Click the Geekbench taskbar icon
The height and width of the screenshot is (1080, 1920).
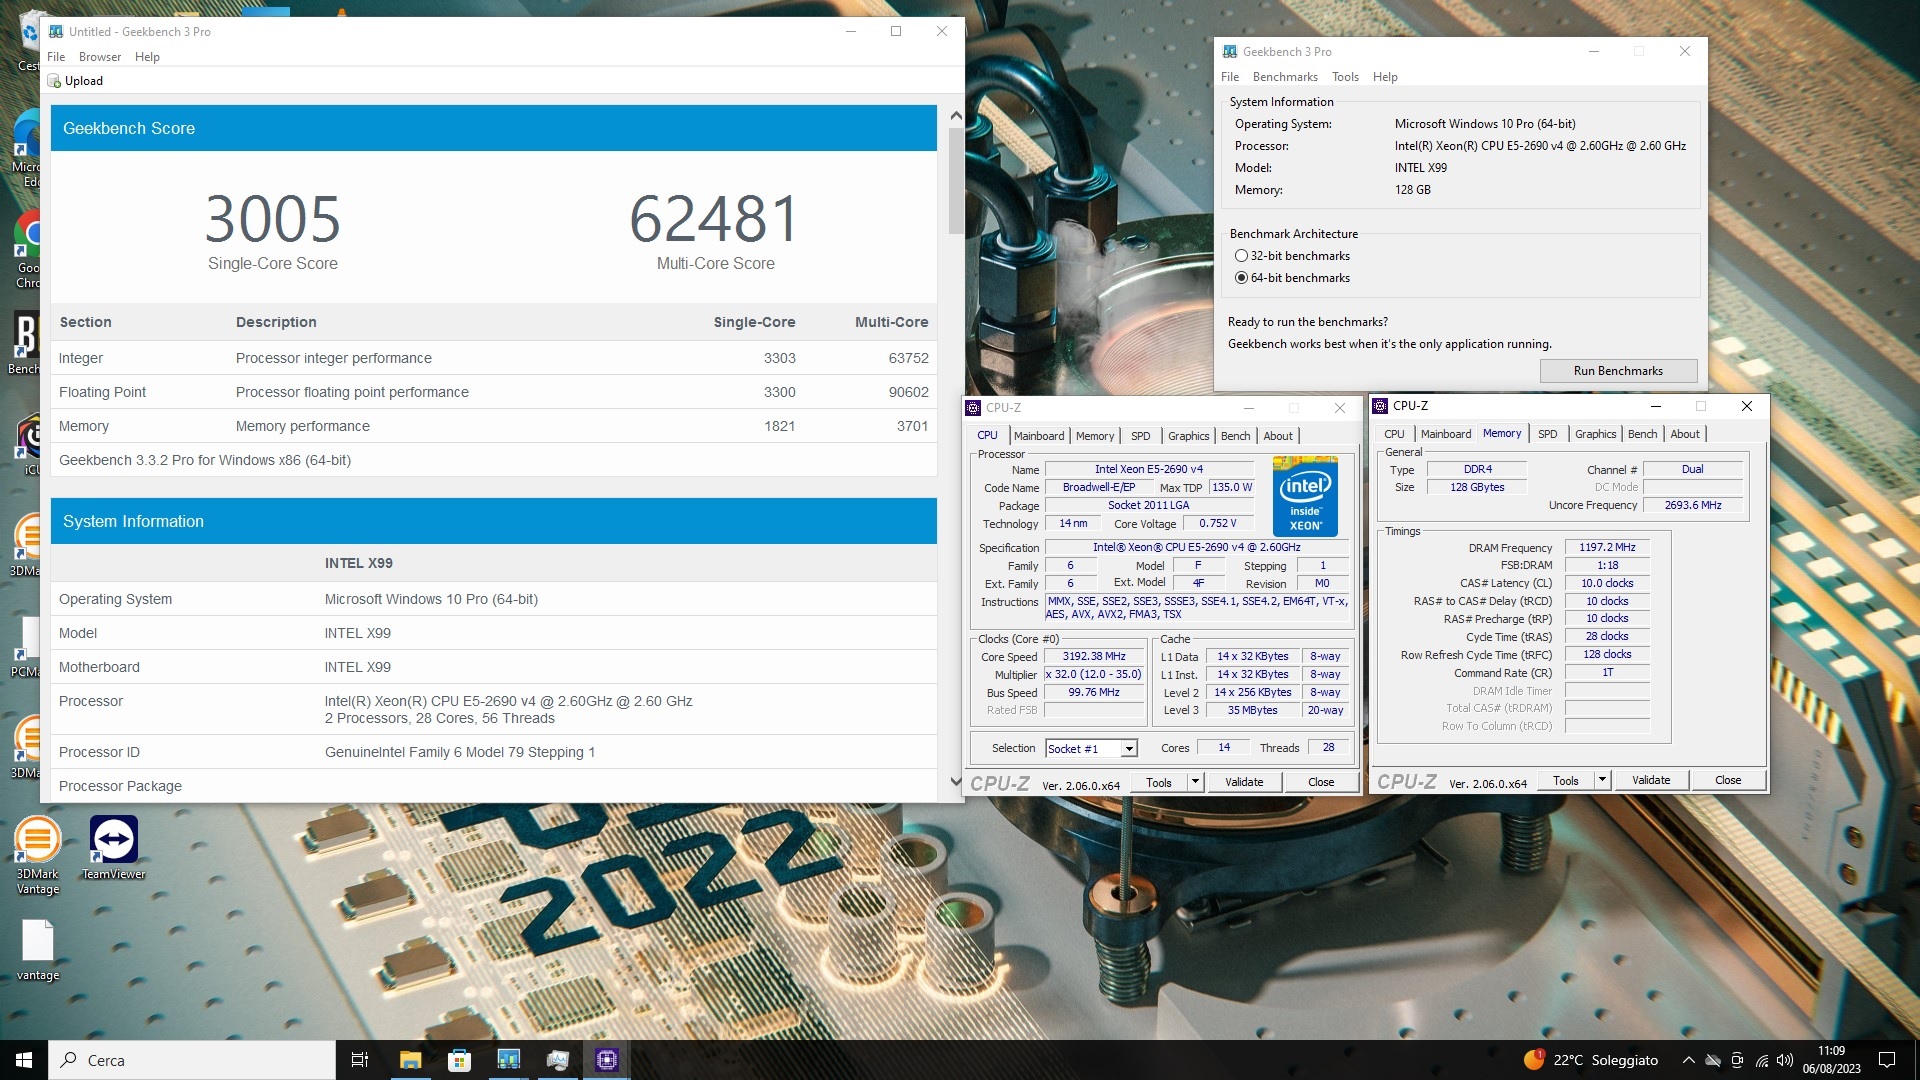509,1060
